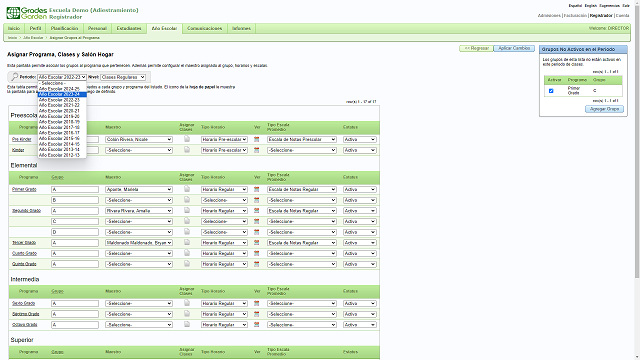
Task: Choose Año Escolar 2012-13 option
Action: pos(62,155)
